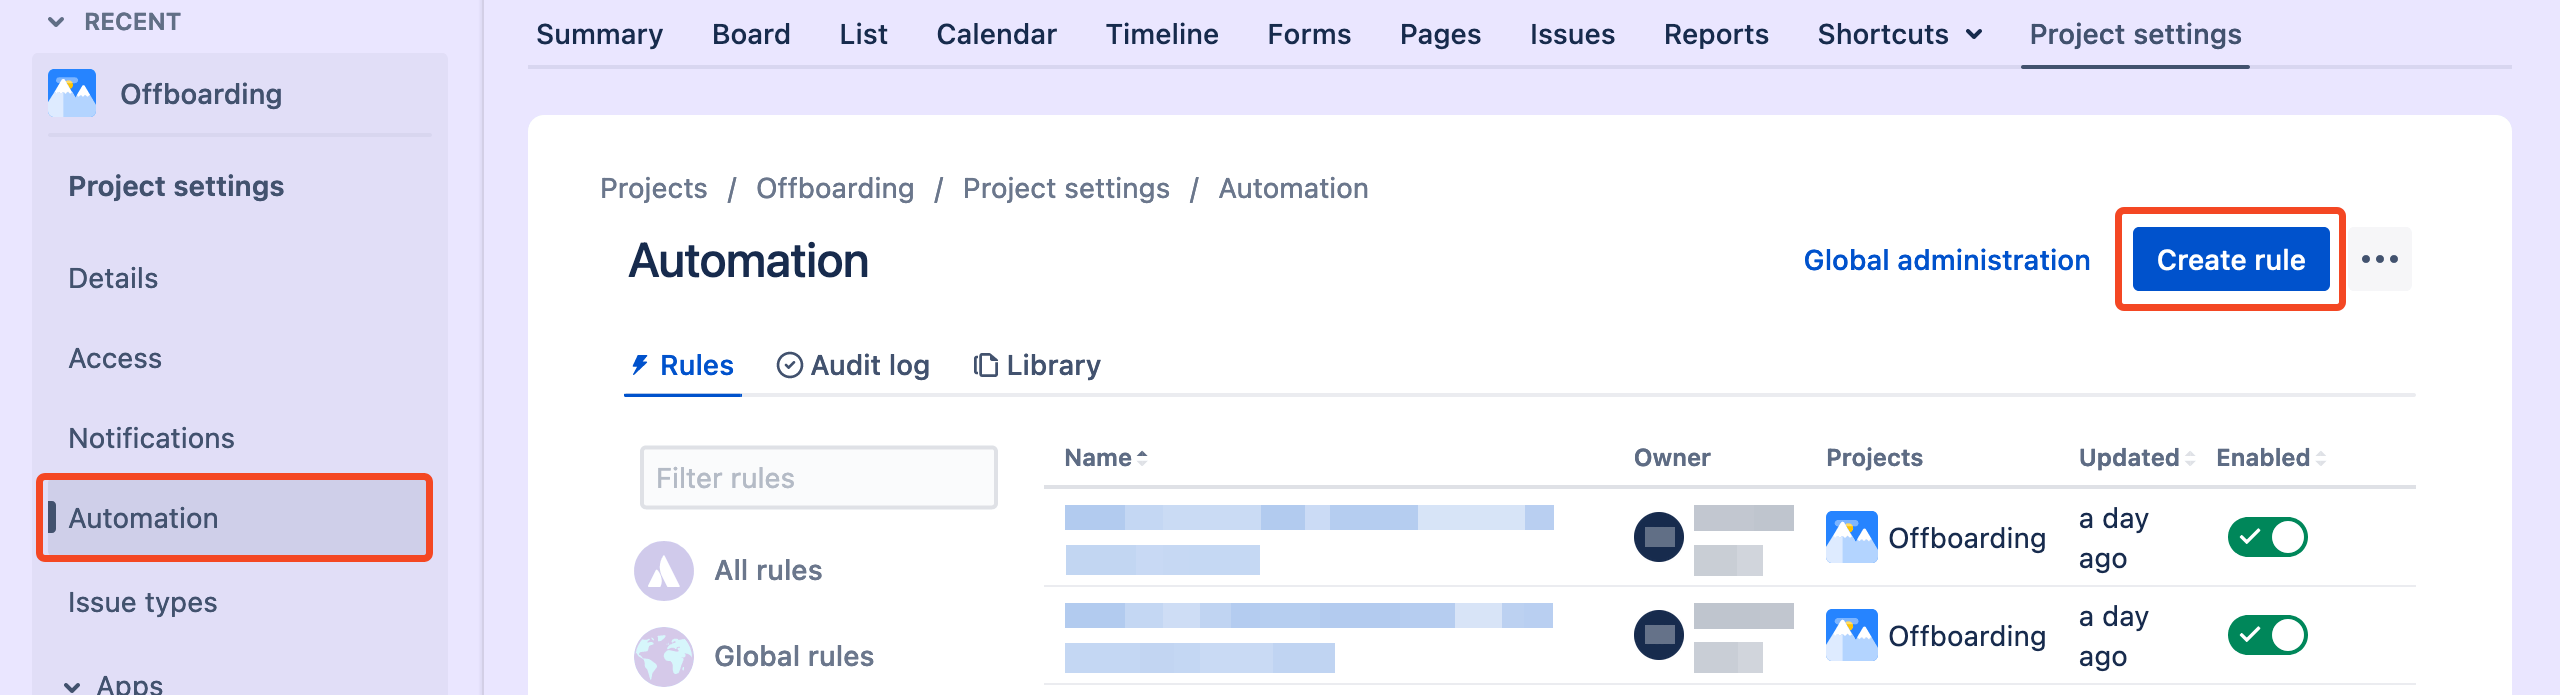Open Issue types in sidebar
This screenshot has width=2560, height=695.
click(x=142, y=602)
